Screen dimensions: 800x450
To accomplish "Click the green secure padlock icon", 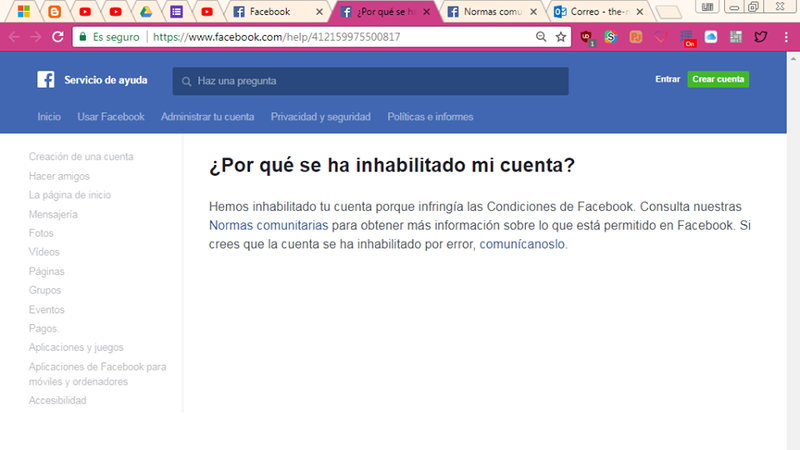I will (83, 37).
